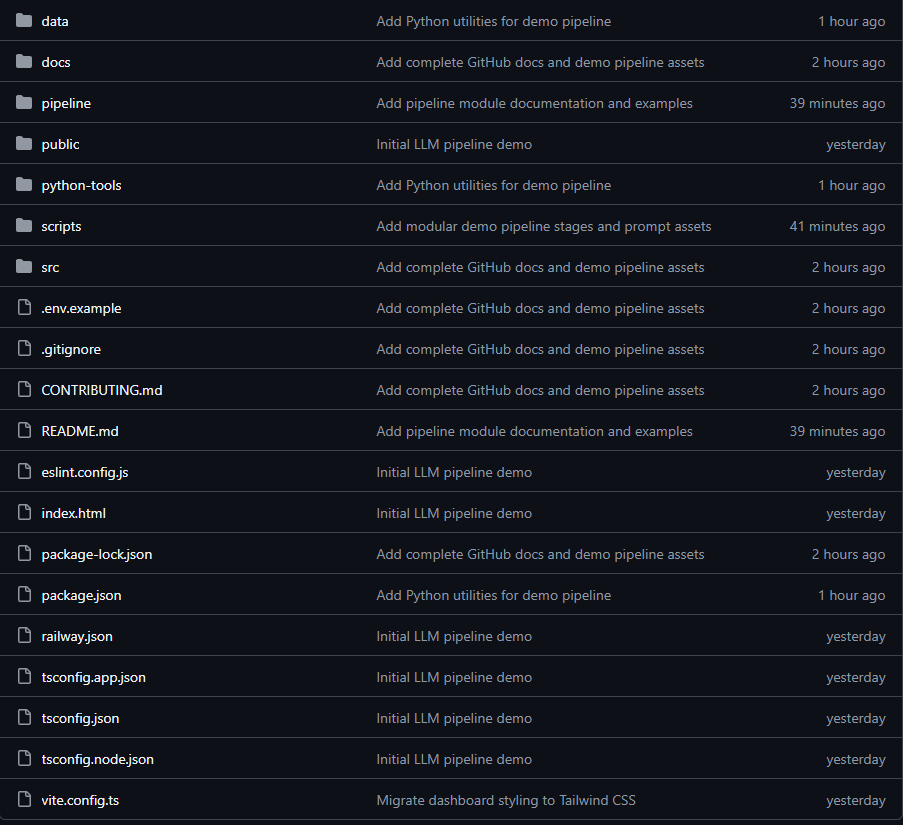903x825 pixels.
Task: Click the file icon next to README.md
Action: (24, 431)
